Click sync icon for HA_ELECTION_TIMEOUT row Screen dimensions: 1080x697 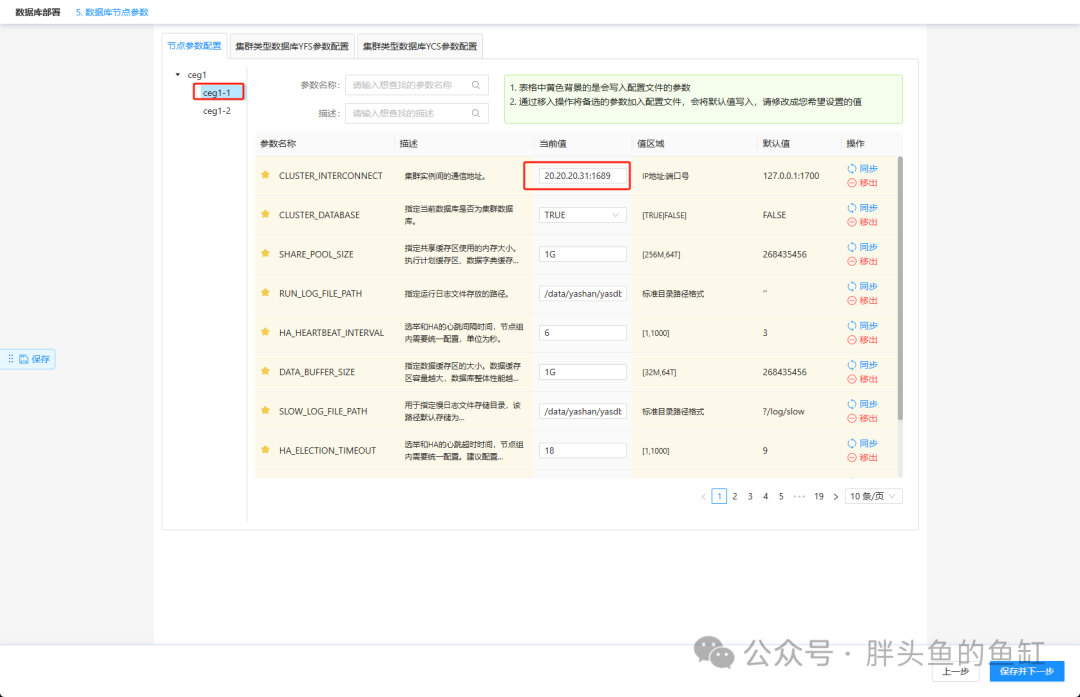(x=852, y=444)
